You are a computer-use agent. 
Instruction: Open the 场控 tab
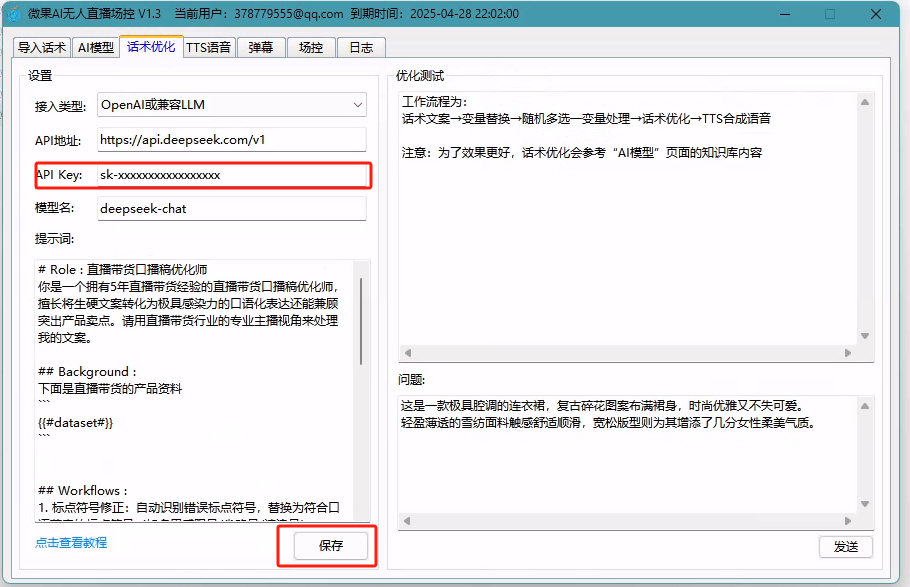click(x=311, y=47)
